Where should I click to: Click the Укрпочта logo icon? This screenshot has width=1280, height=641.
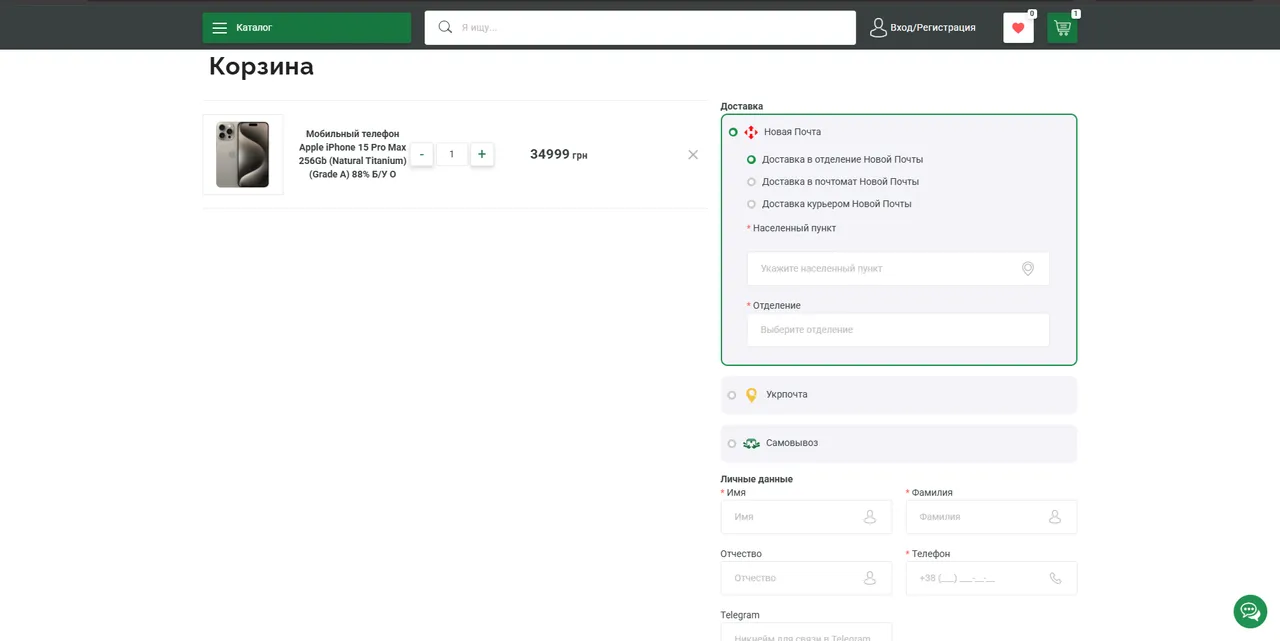(x=751, y=395)
